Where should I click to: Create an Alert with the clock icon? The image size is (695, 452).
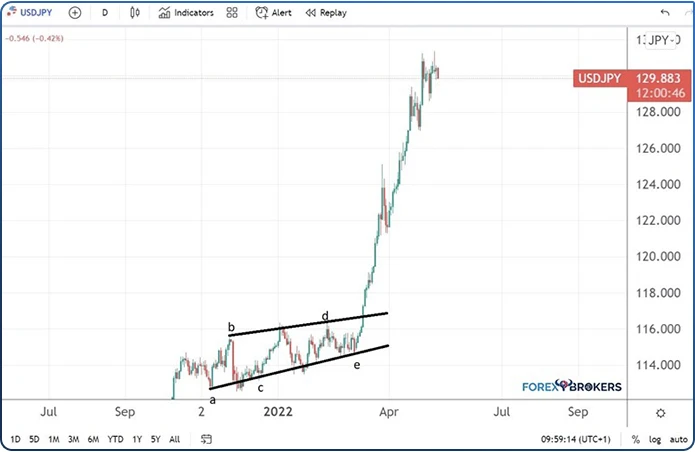pos(273,13)
